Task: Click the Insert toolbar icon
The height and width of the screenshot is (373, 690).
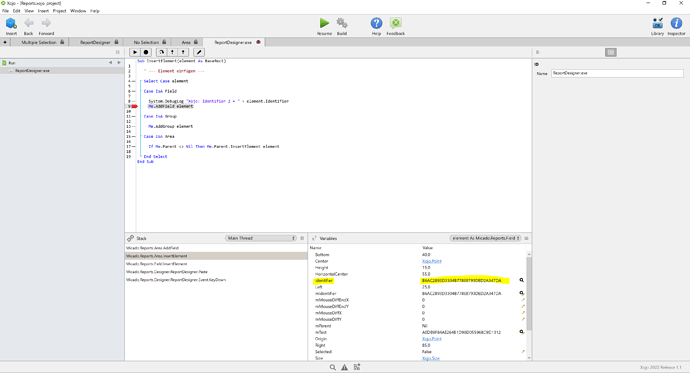Action: pos(11,23)
